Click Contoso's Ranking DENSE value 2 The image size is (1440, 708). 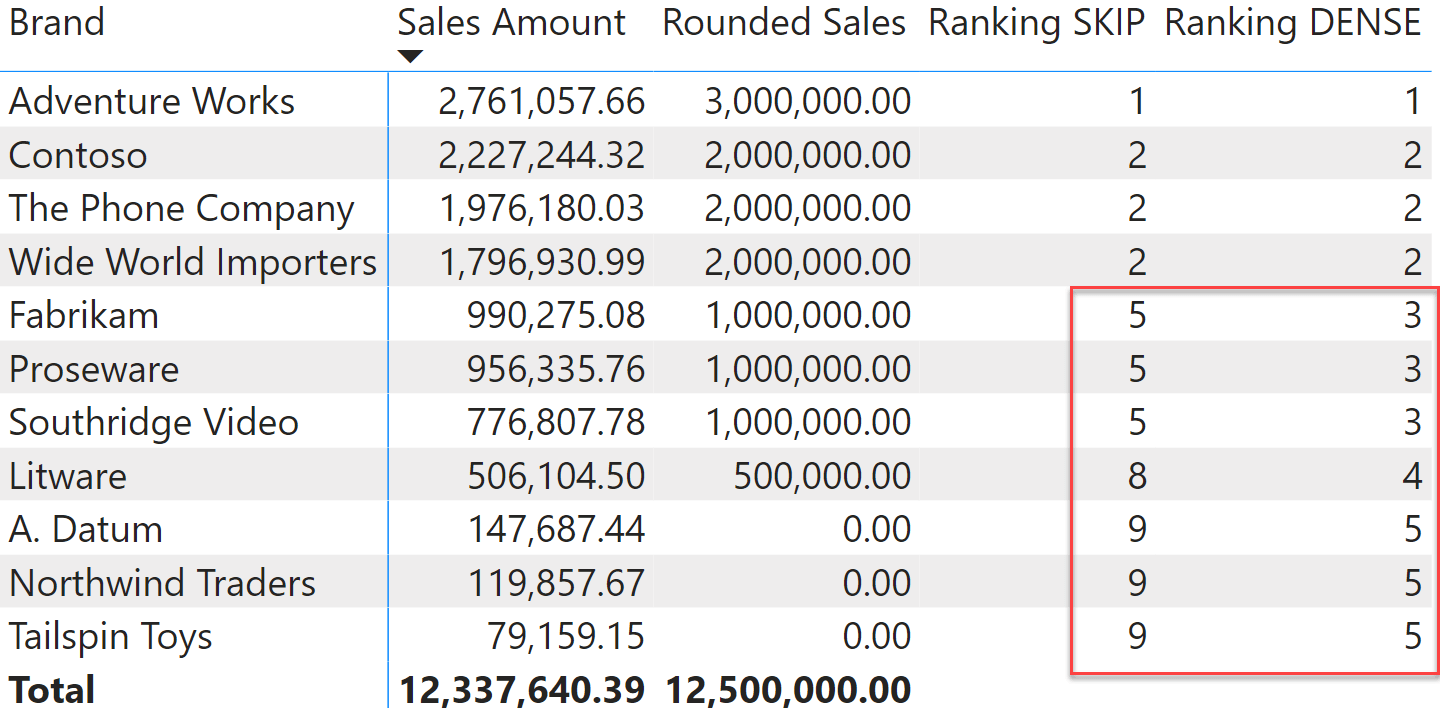point(1412,155)
